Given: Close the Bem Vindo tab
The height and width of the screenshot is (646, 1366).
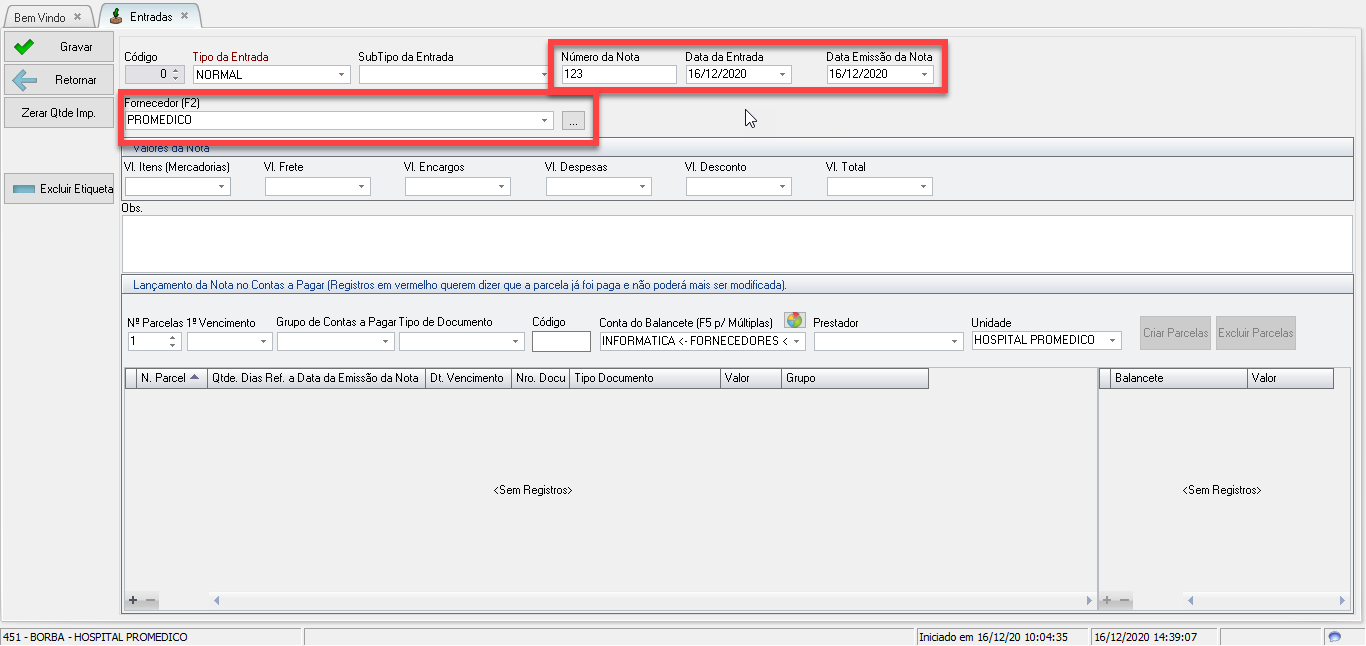Looking at the screenshot, I should point(77,17).
